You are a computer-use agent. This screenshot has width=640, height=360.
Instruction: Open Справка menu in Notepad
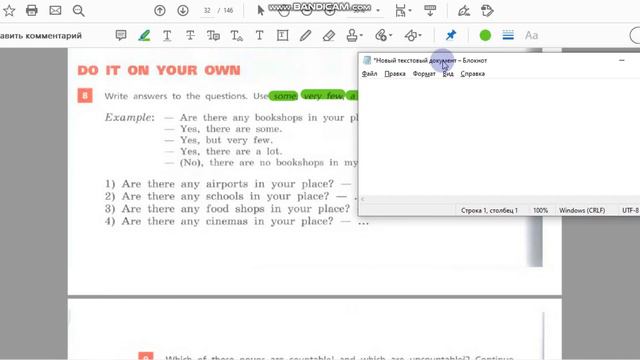(x=473, y=74)
